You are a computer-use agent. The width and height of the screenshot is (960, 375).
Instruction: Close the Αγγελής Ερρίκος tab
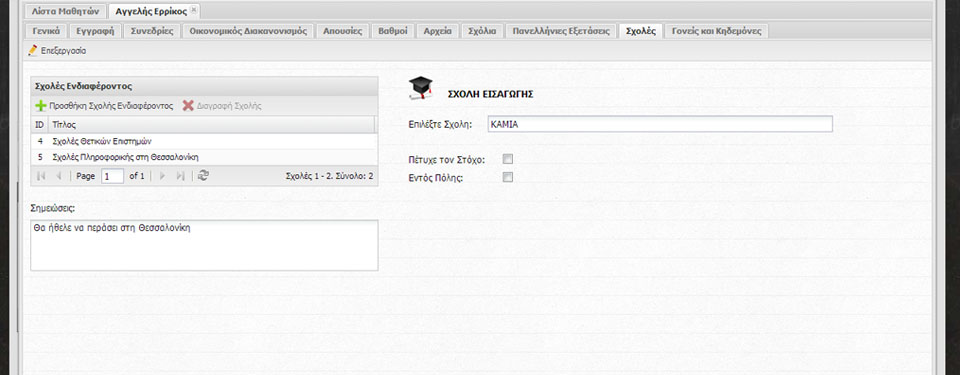[x=193, y=10]
